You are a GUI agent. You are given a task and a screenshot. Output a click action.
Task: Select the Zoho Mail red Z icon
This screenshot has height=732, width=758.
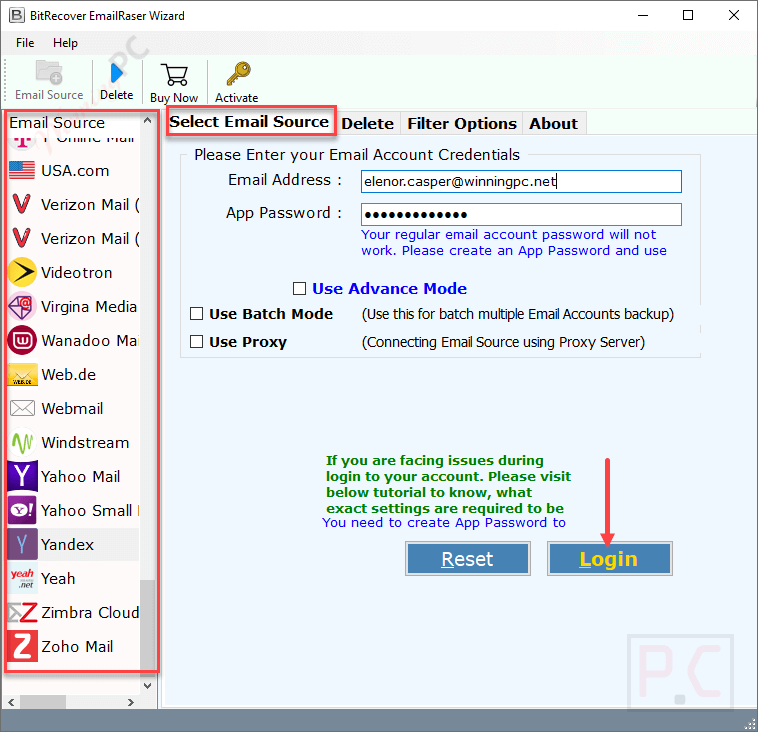(x=22, y=646)
